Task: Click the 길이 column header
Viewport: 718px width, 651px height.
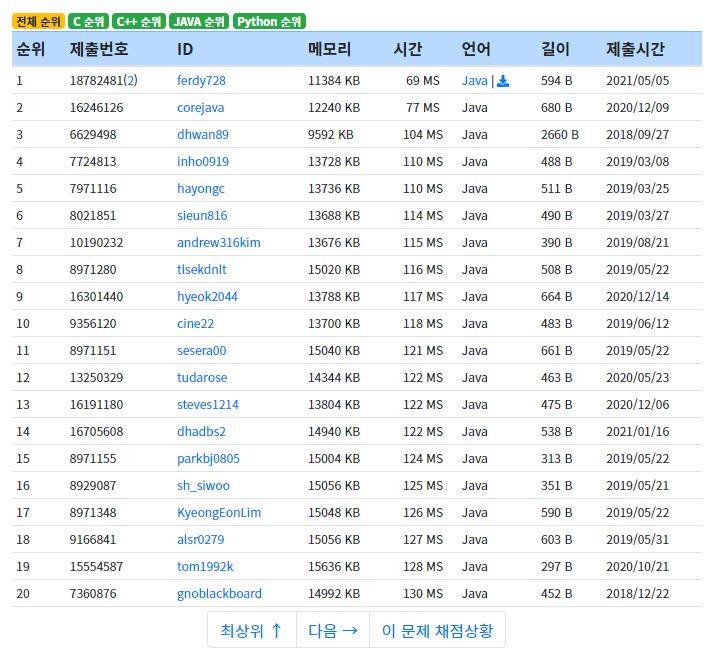Action: click(555, 49)
